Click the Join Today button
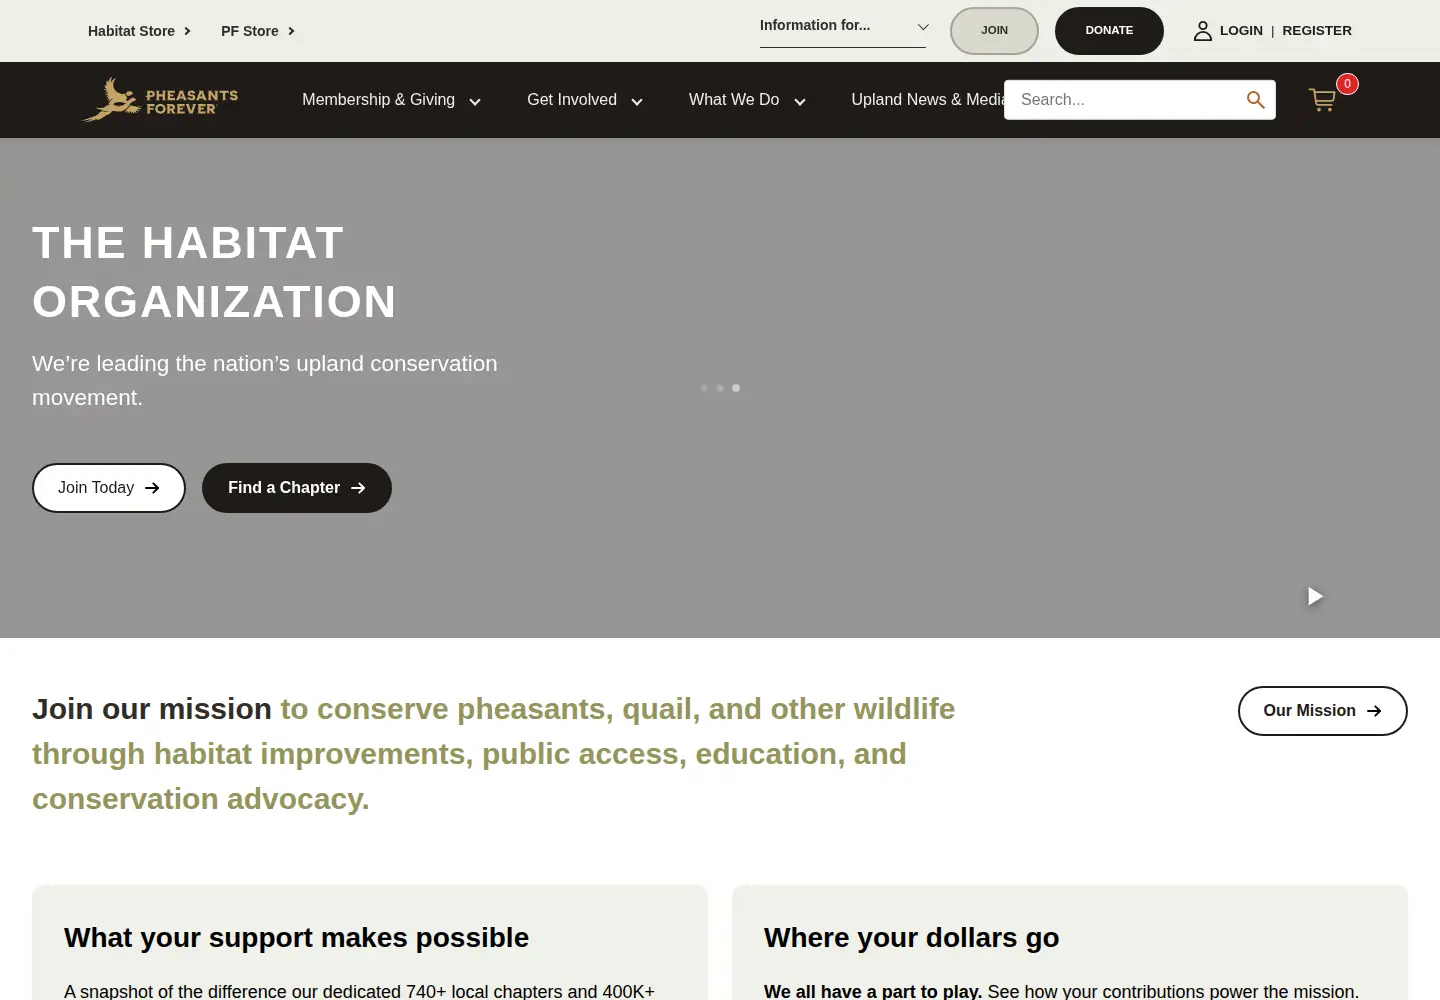 click(x=109, y=488)
